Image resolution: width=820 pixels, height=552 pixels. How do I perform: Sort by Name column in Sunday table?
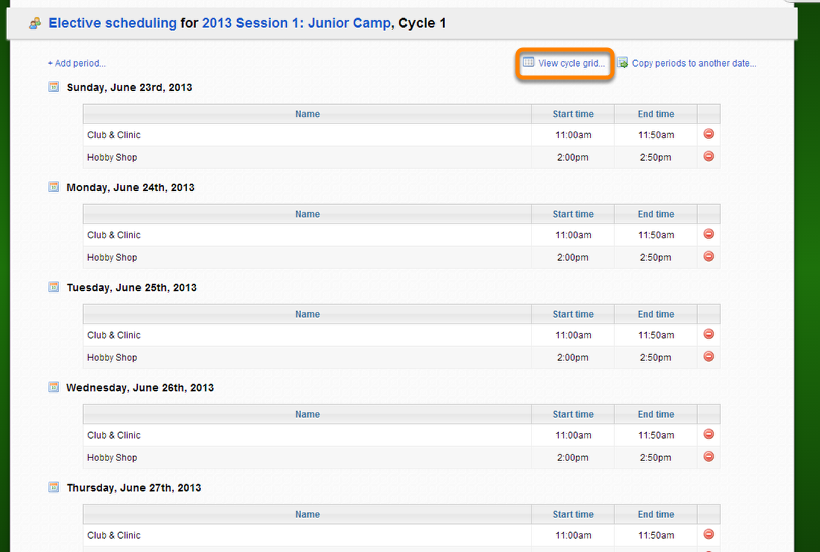point(307,114)
